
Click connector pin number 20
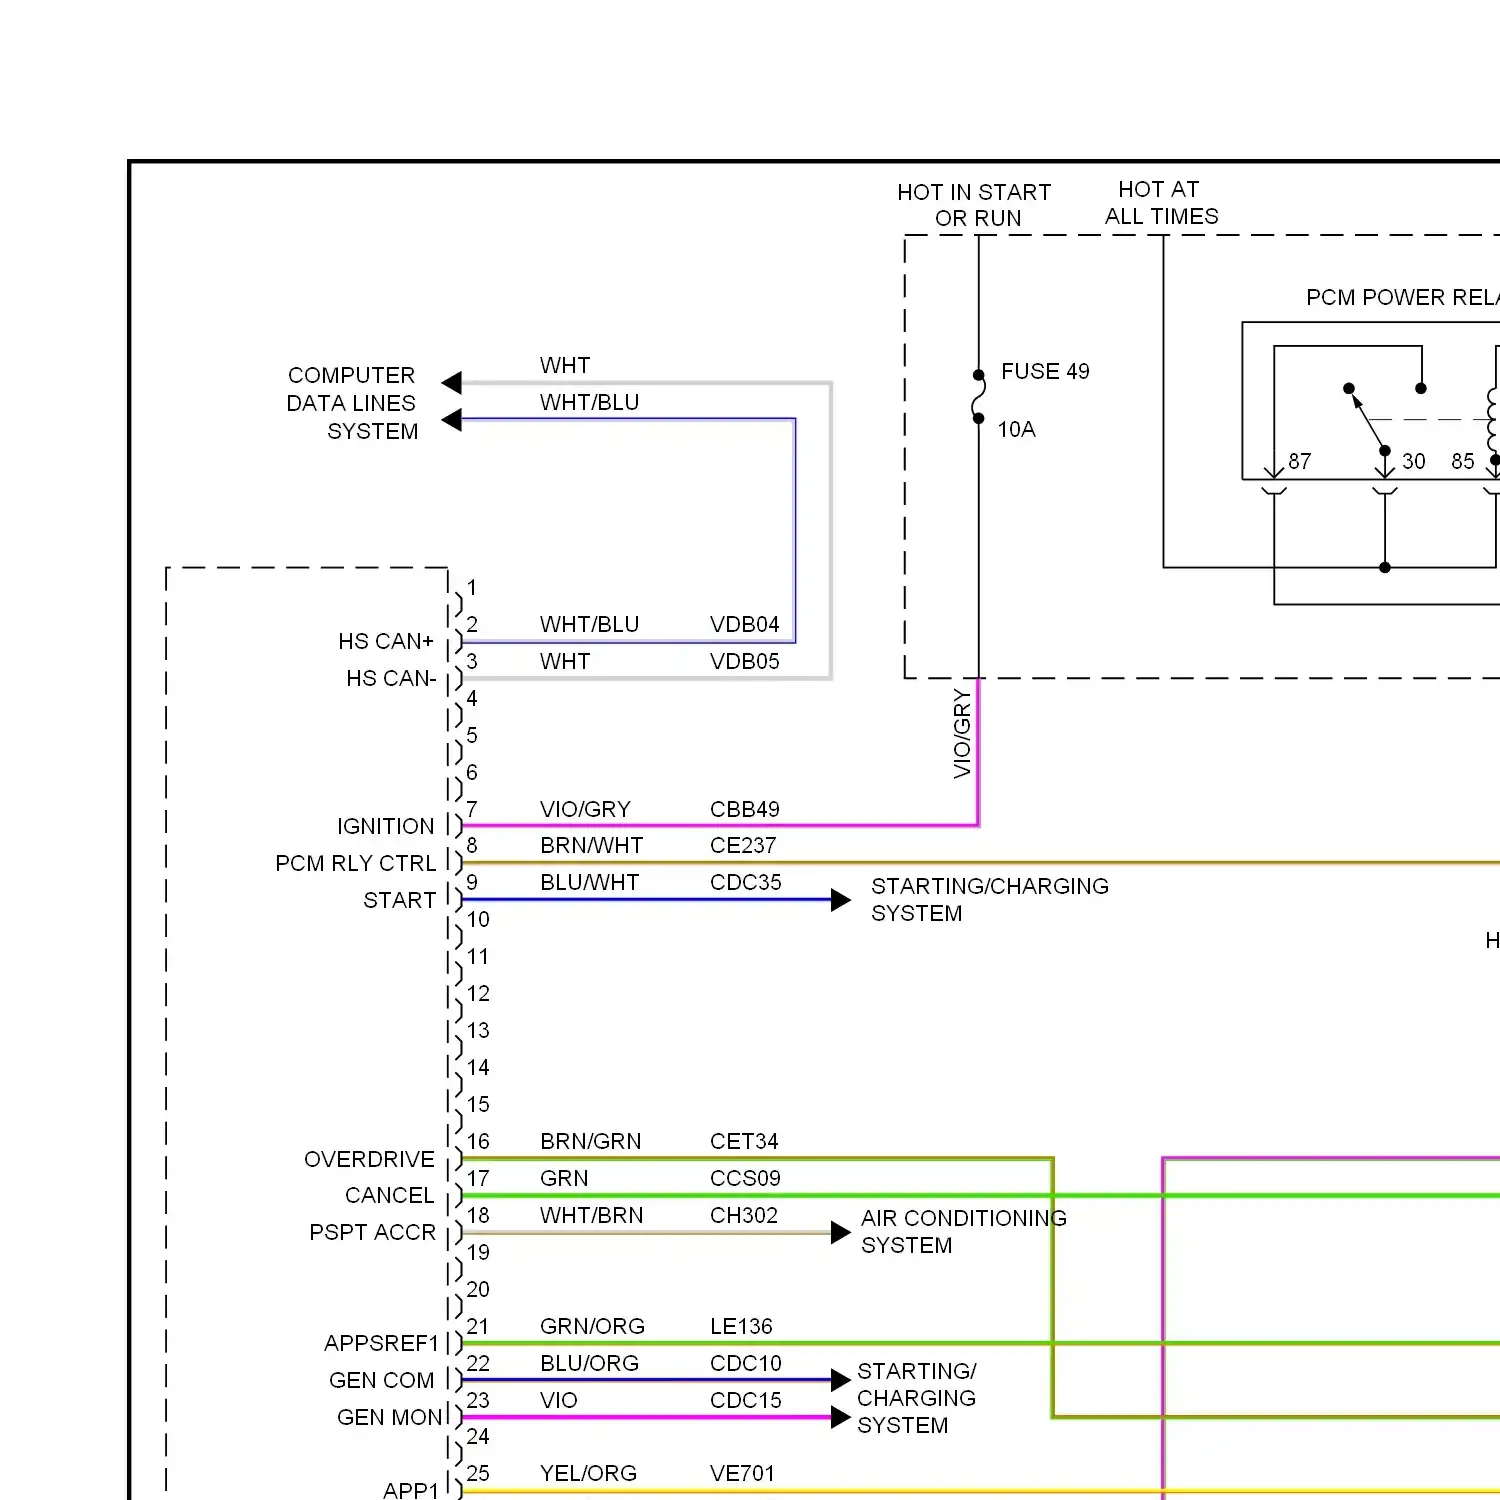point(478,1289)
